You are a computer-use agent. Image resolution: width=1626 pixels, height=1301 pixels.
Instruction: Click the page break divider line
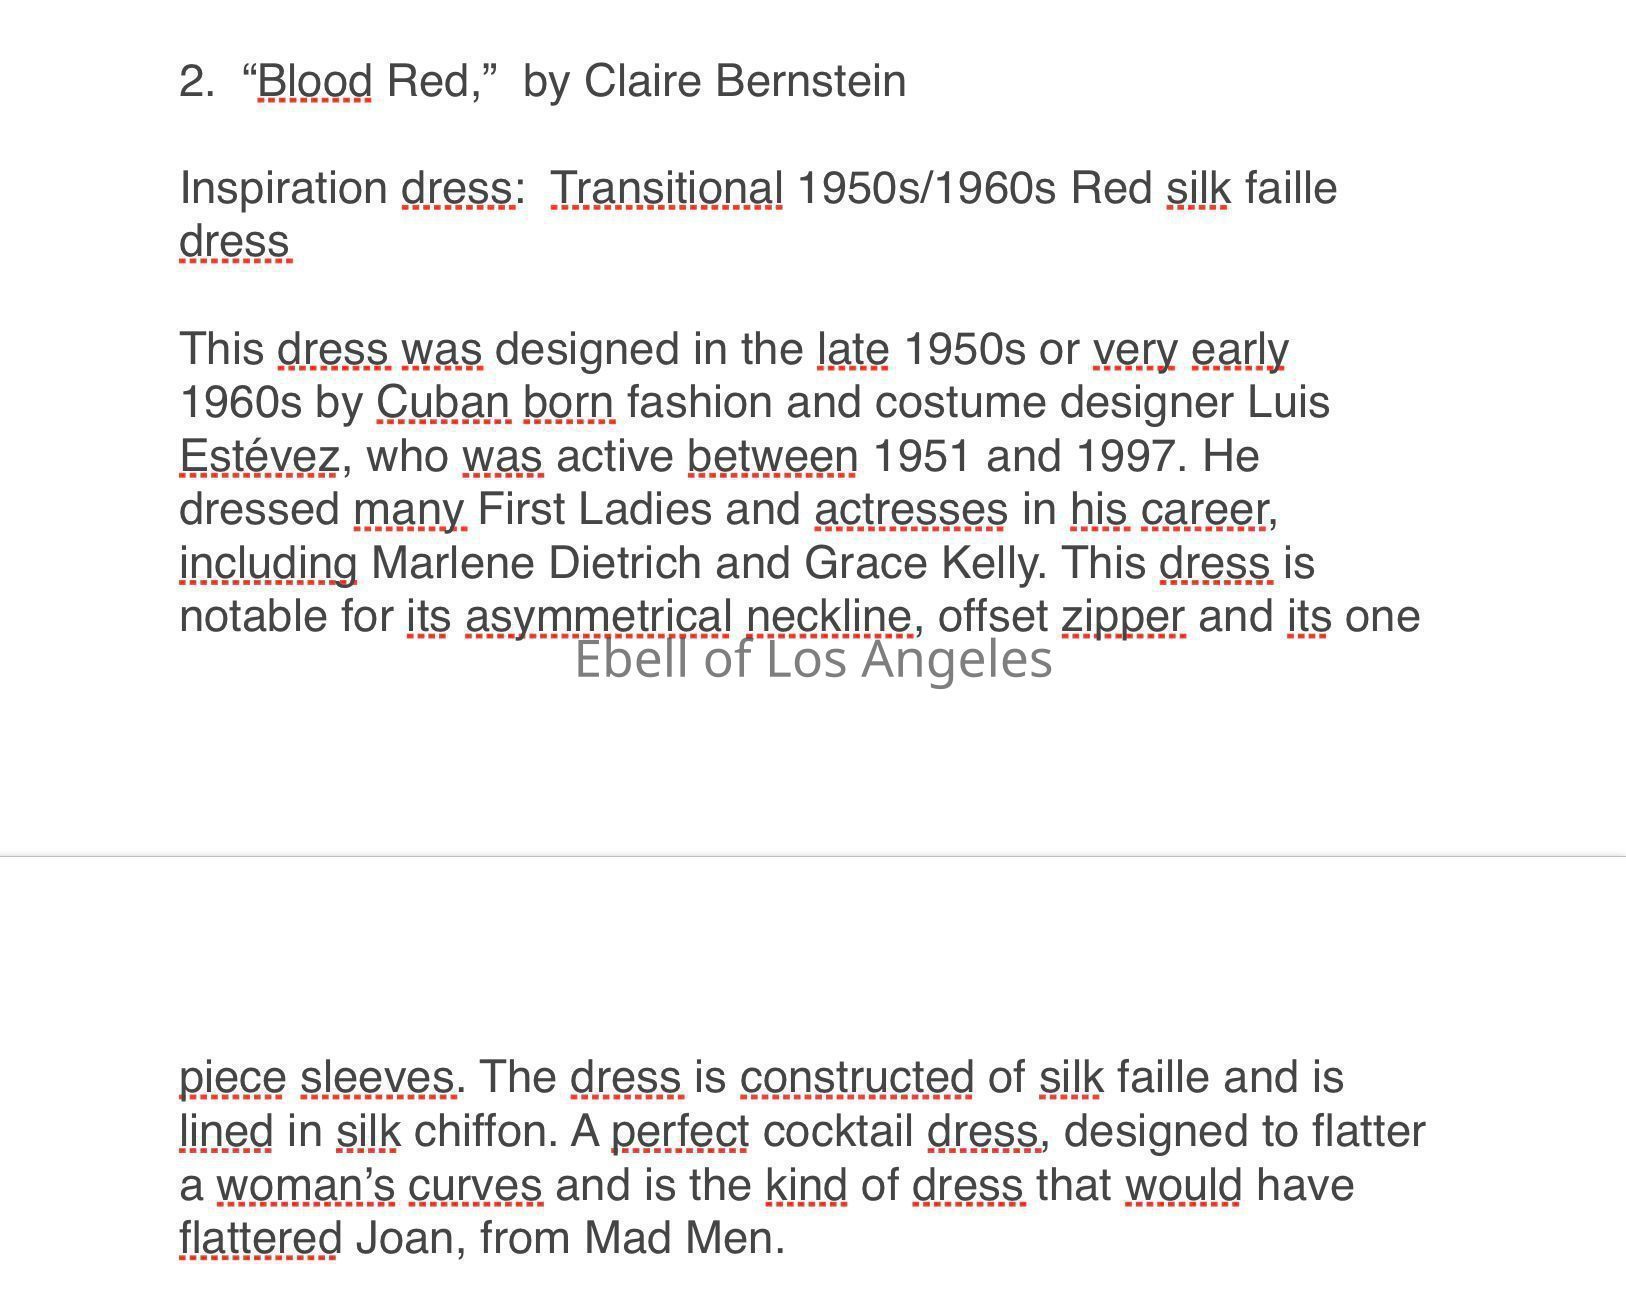(813, 856)
